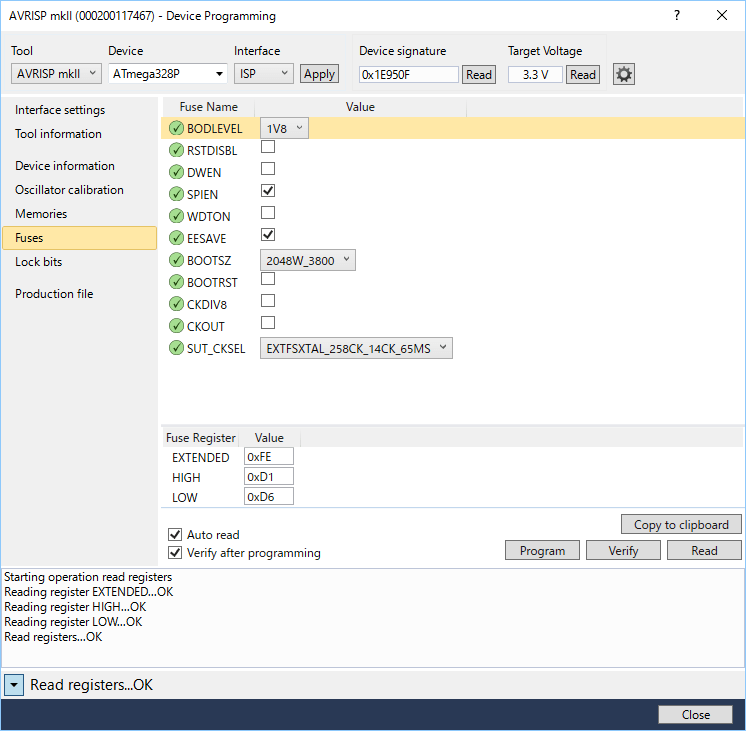
Task: Click the SUT_CKSEL green status check icon
Action: coord(176,348)
